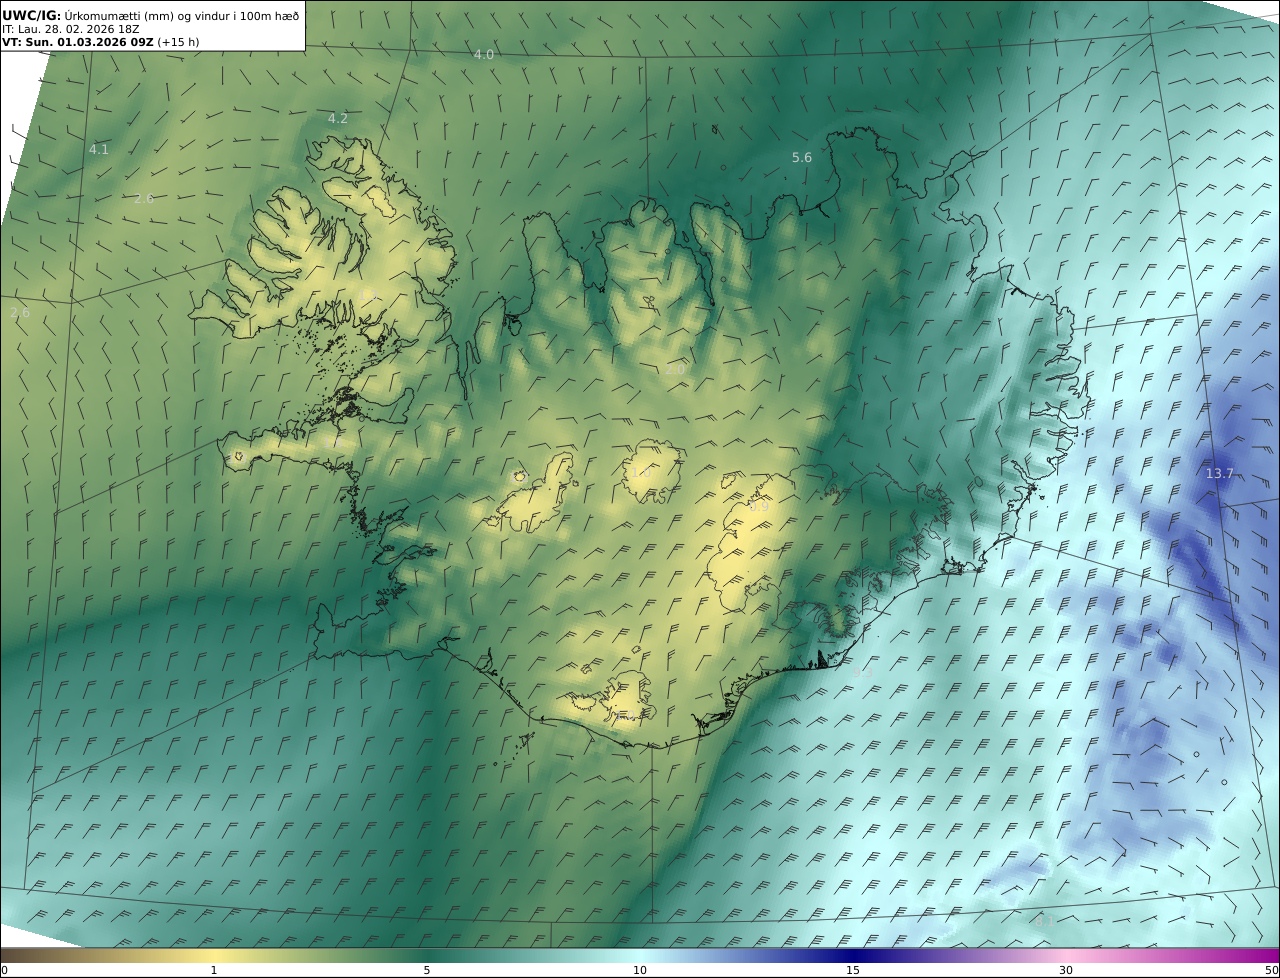Click the dark navy colorbar segment above 15
The image size is (1280, 978).
[x=853, y=955]
